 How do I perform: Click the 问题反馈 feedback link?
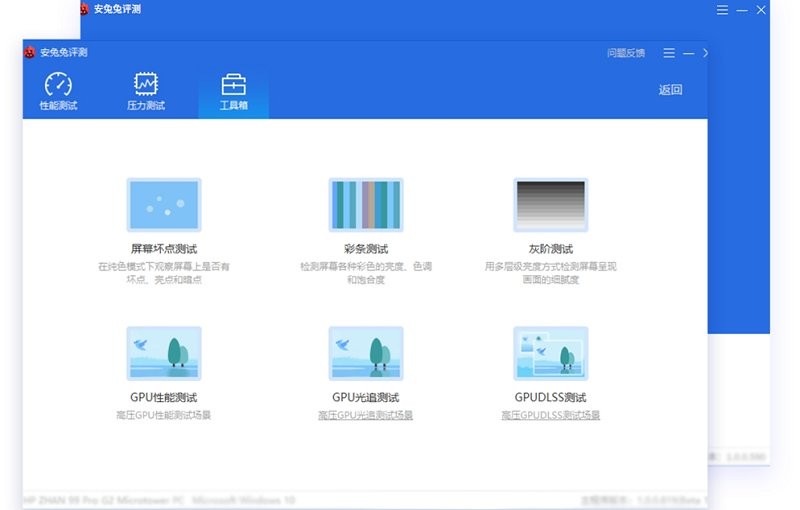626,53
